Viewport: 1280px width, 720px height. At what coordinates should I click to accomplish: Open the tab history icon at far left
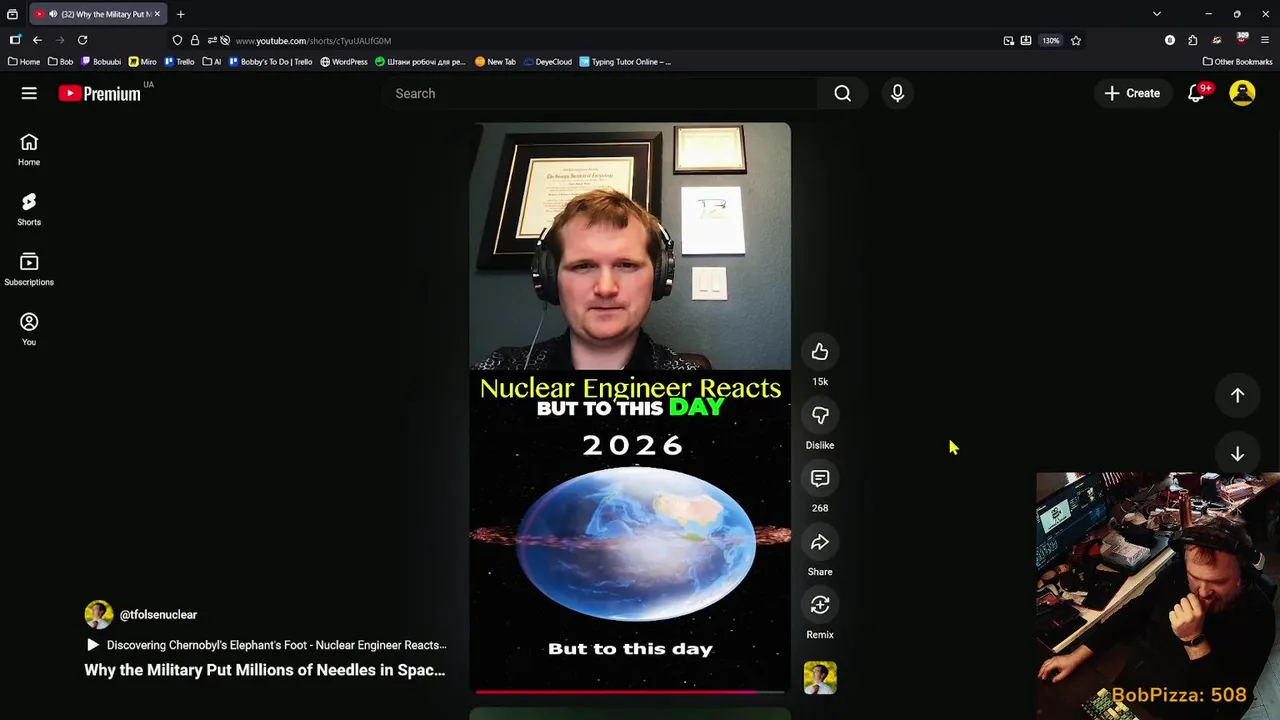click(x=12, y=14)
